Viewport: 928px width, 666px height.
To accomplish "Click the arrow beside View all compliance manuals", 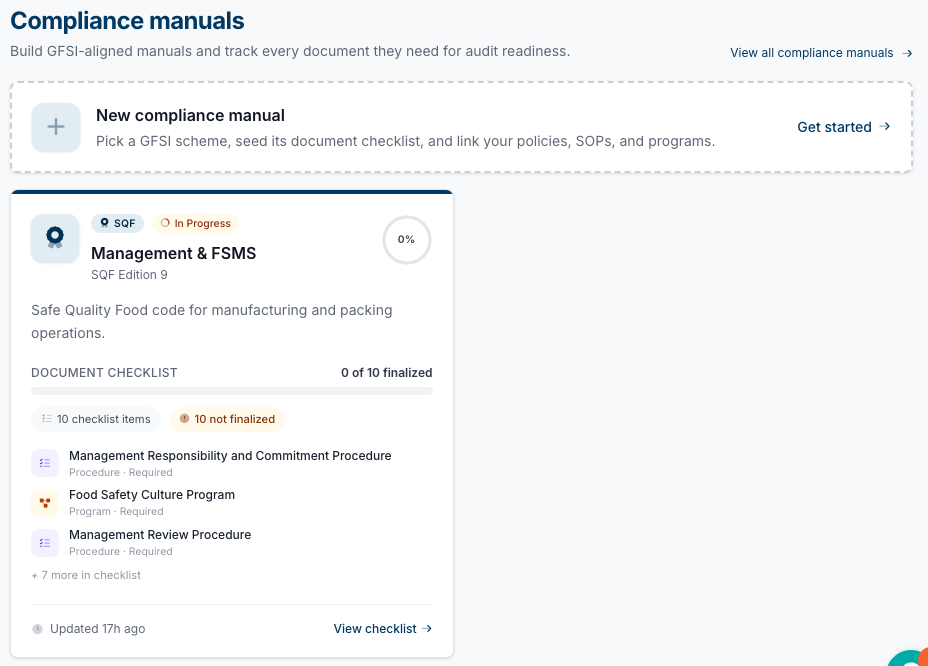I will pos(907,53).
